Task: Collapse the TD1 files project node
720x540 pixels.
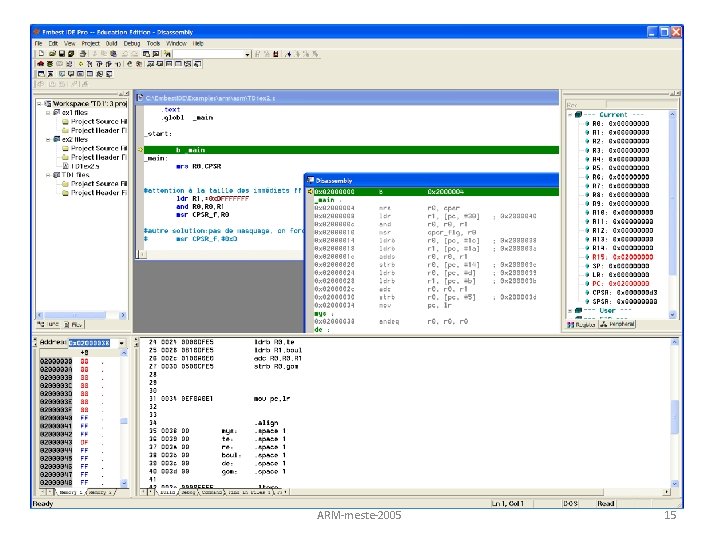Action: tap(48, 175)
